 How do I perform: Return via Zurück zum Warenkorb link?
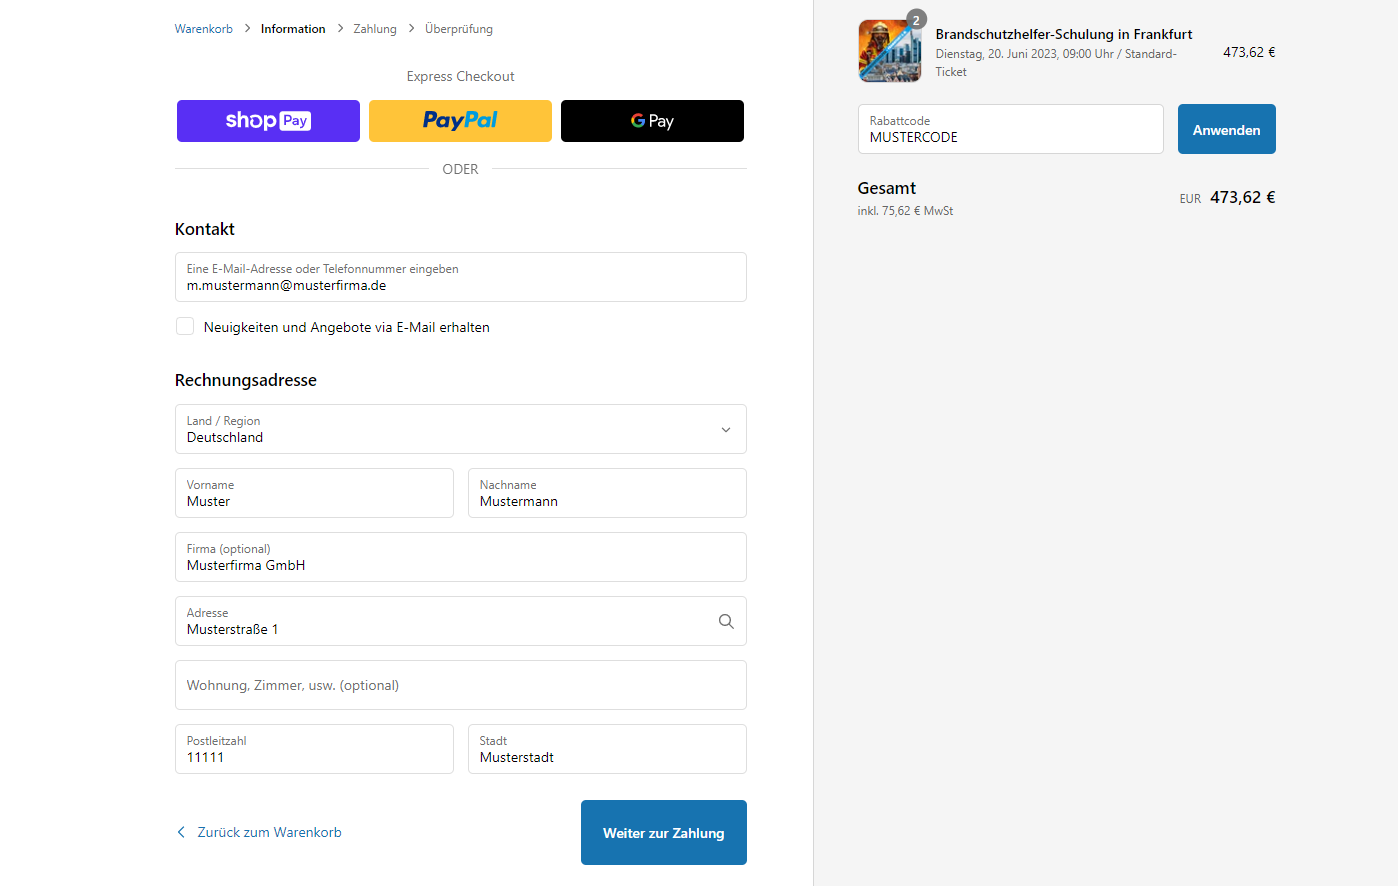point(269,832)
